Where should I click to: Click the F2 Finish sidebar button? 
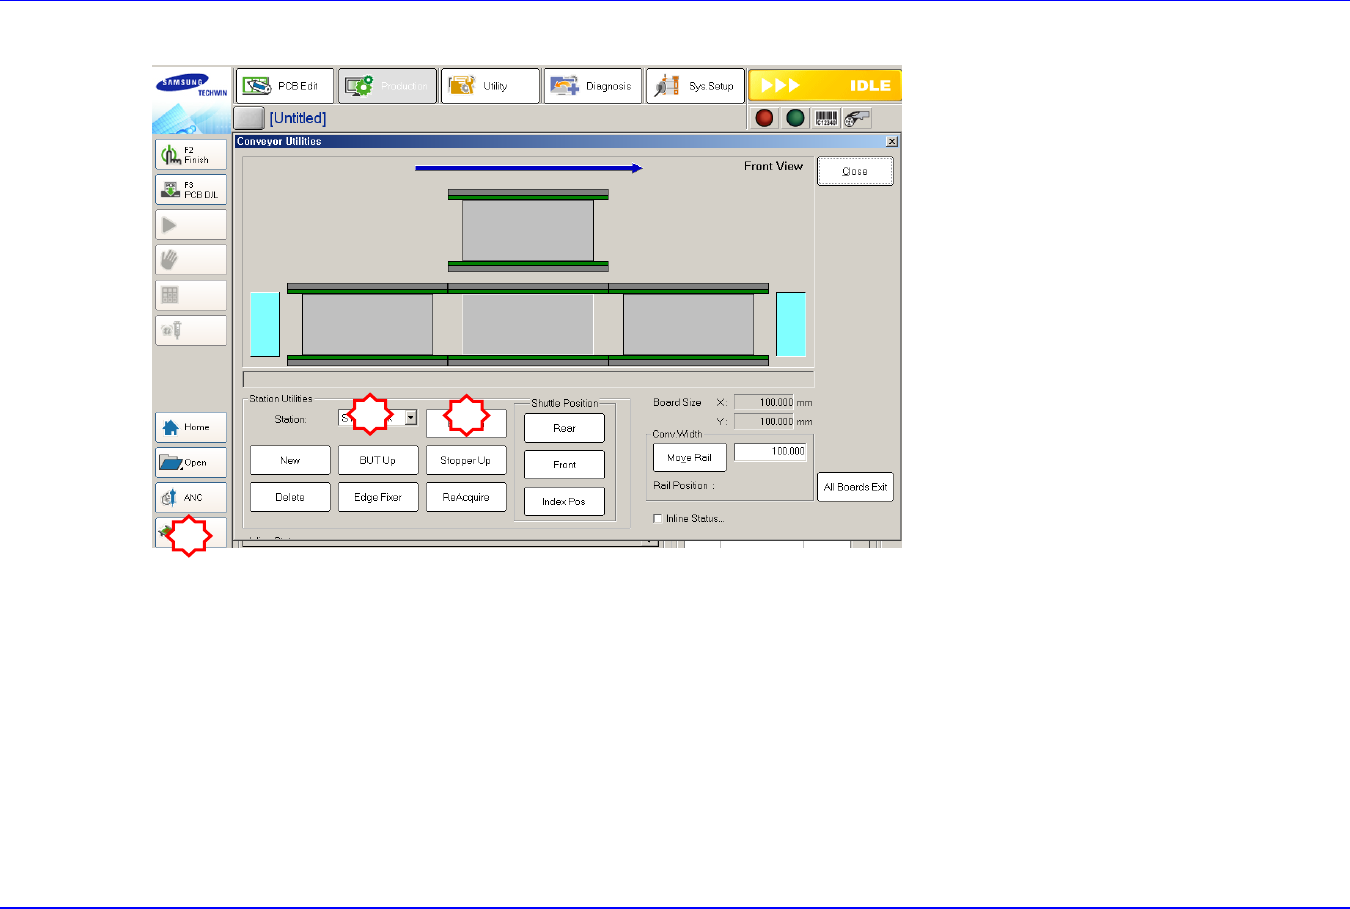pyautogui.click(x=191, y=155)
